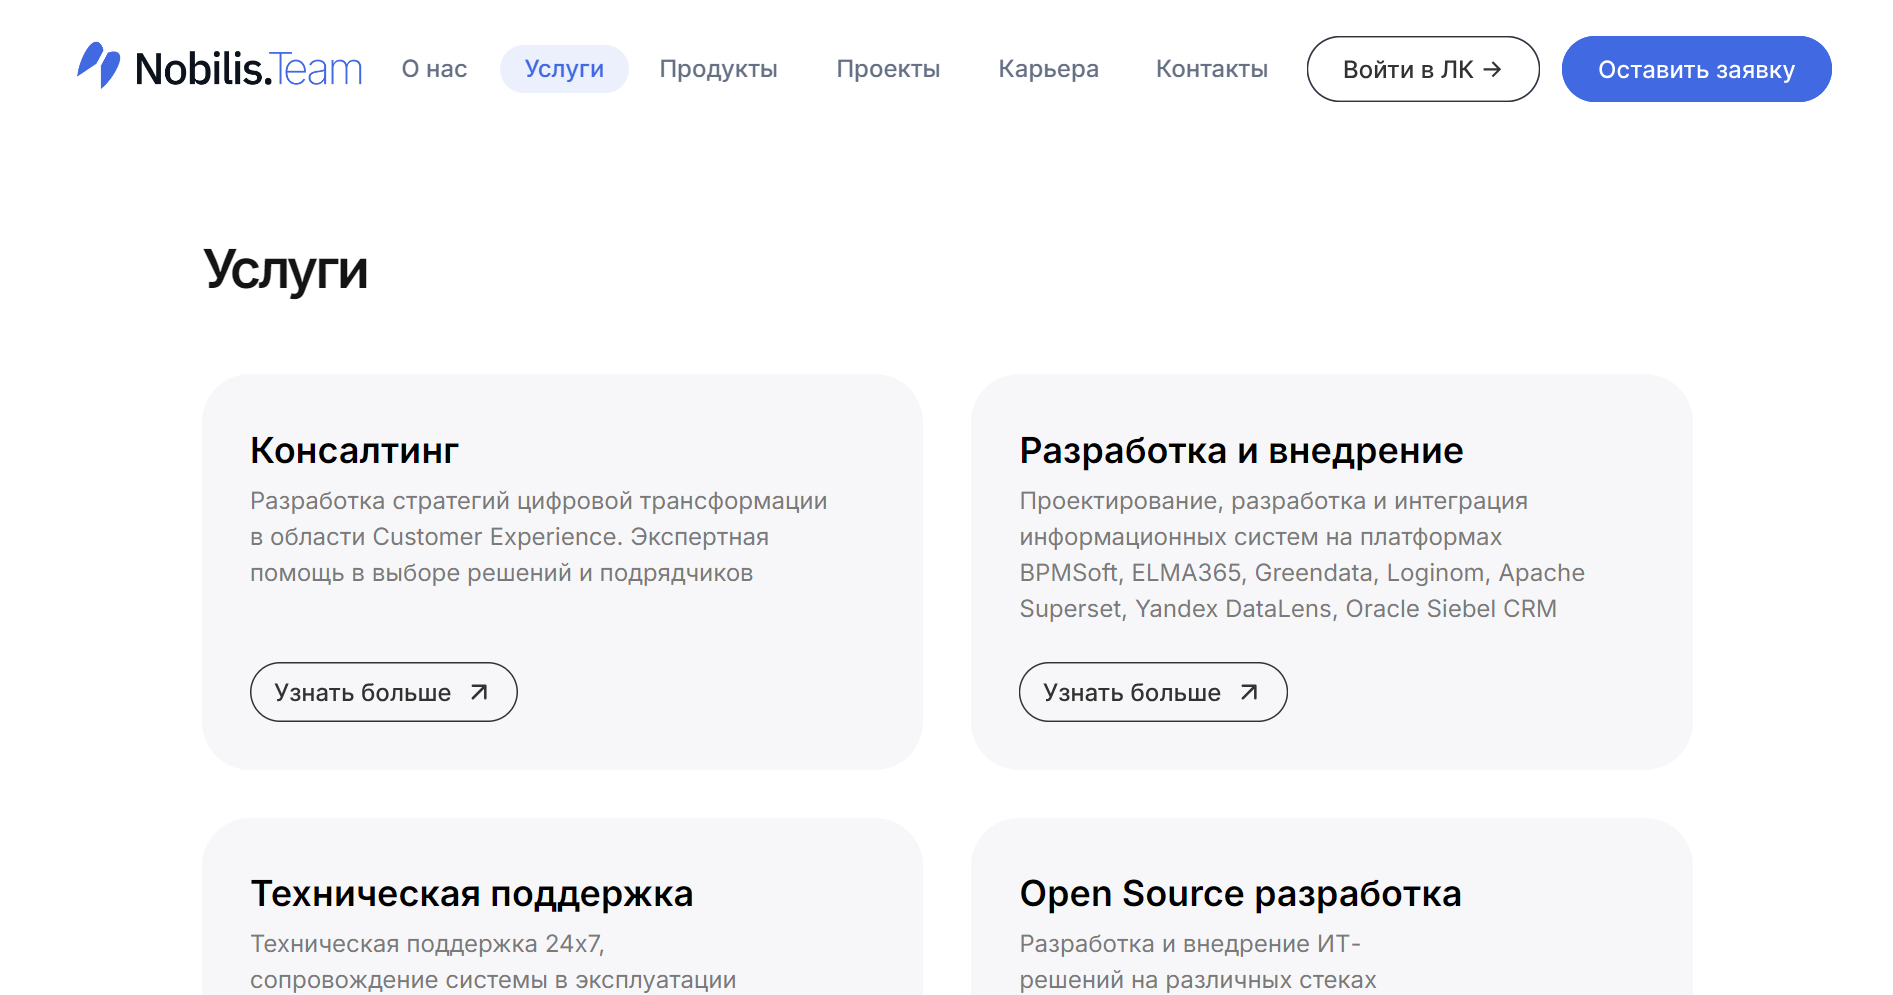Select Услуги in the top menu

564,69
